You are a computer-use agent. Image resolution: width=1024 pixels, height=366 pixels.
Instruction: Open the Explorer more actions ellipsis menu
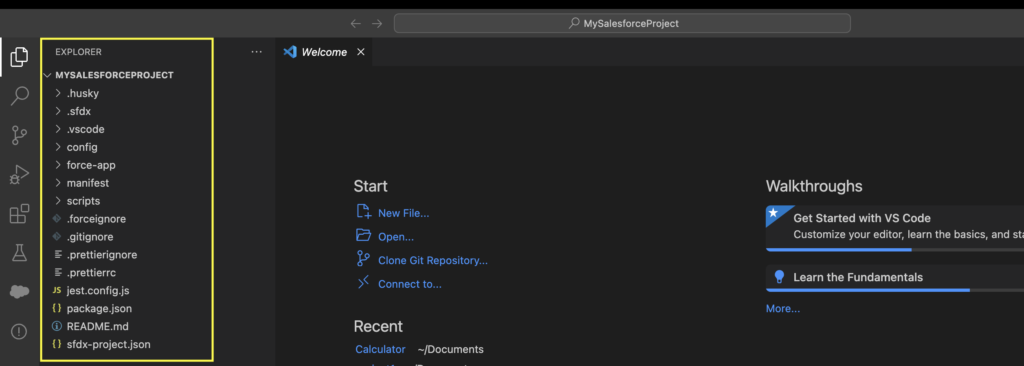click(257, 52)
